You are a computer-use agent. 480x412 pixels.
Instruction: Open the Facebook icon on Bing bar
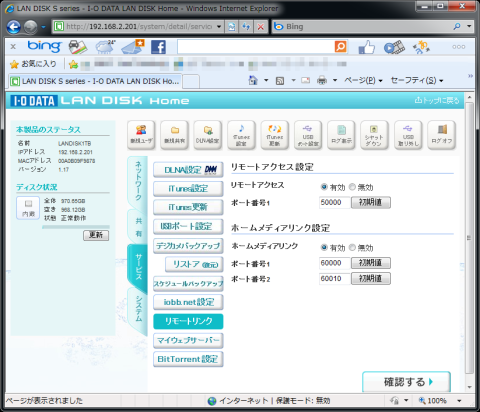(x=158, y=47)
